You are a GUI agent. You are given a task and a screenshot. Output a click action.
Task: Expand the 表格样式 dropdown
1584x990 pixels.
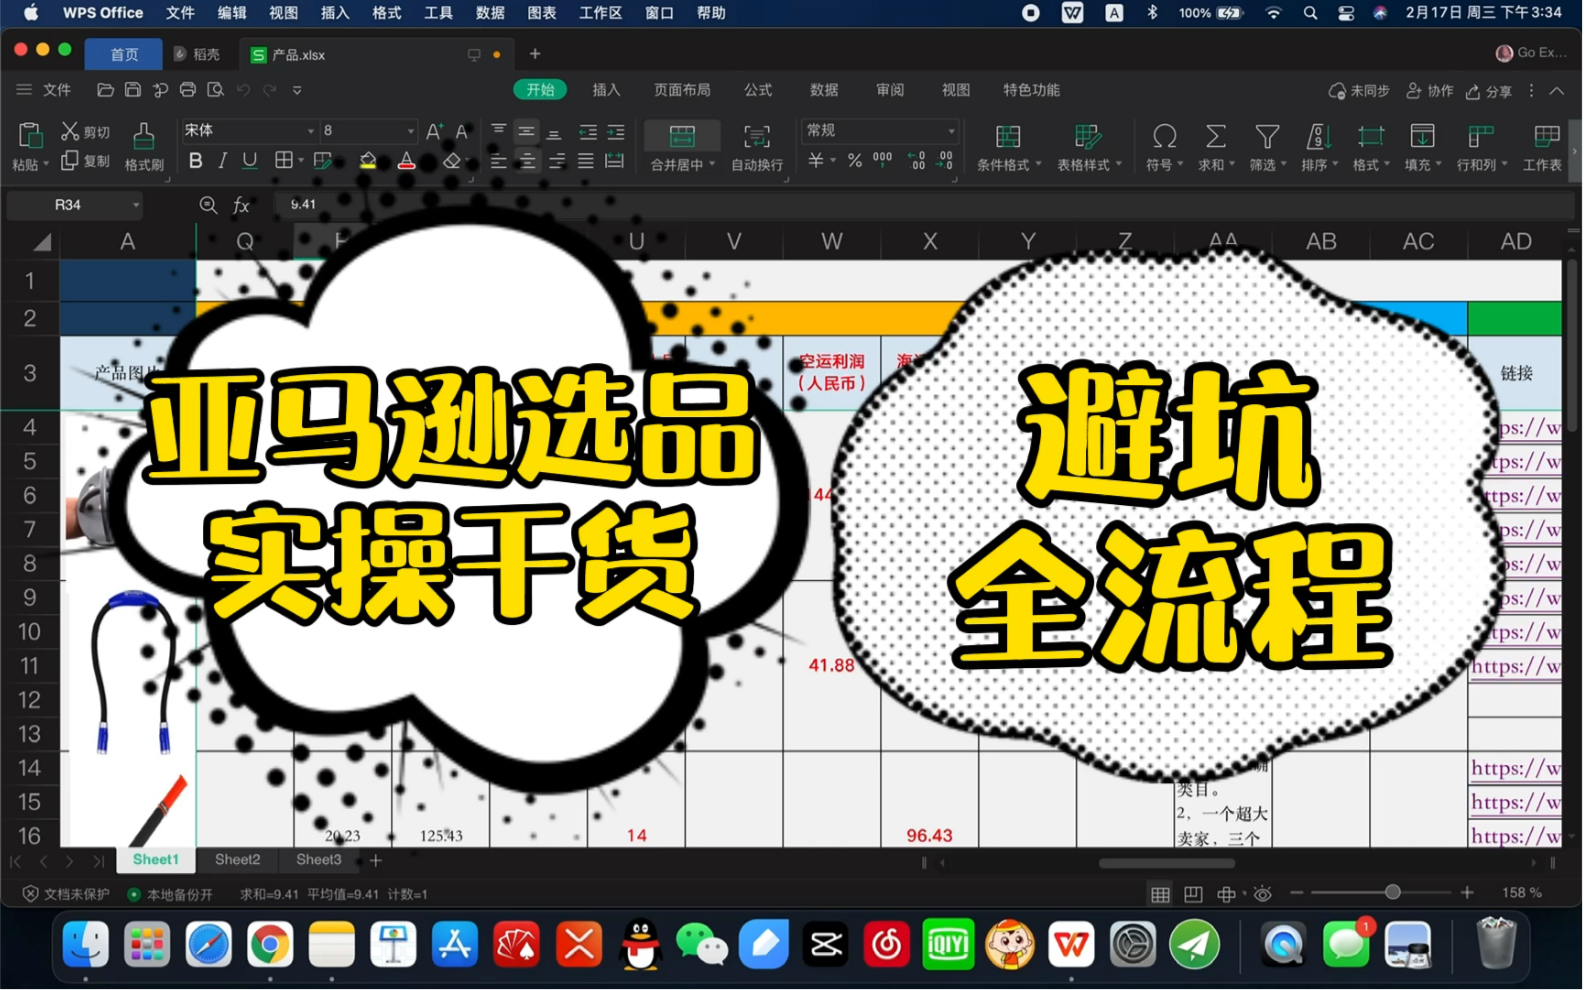pos(1118,164)
